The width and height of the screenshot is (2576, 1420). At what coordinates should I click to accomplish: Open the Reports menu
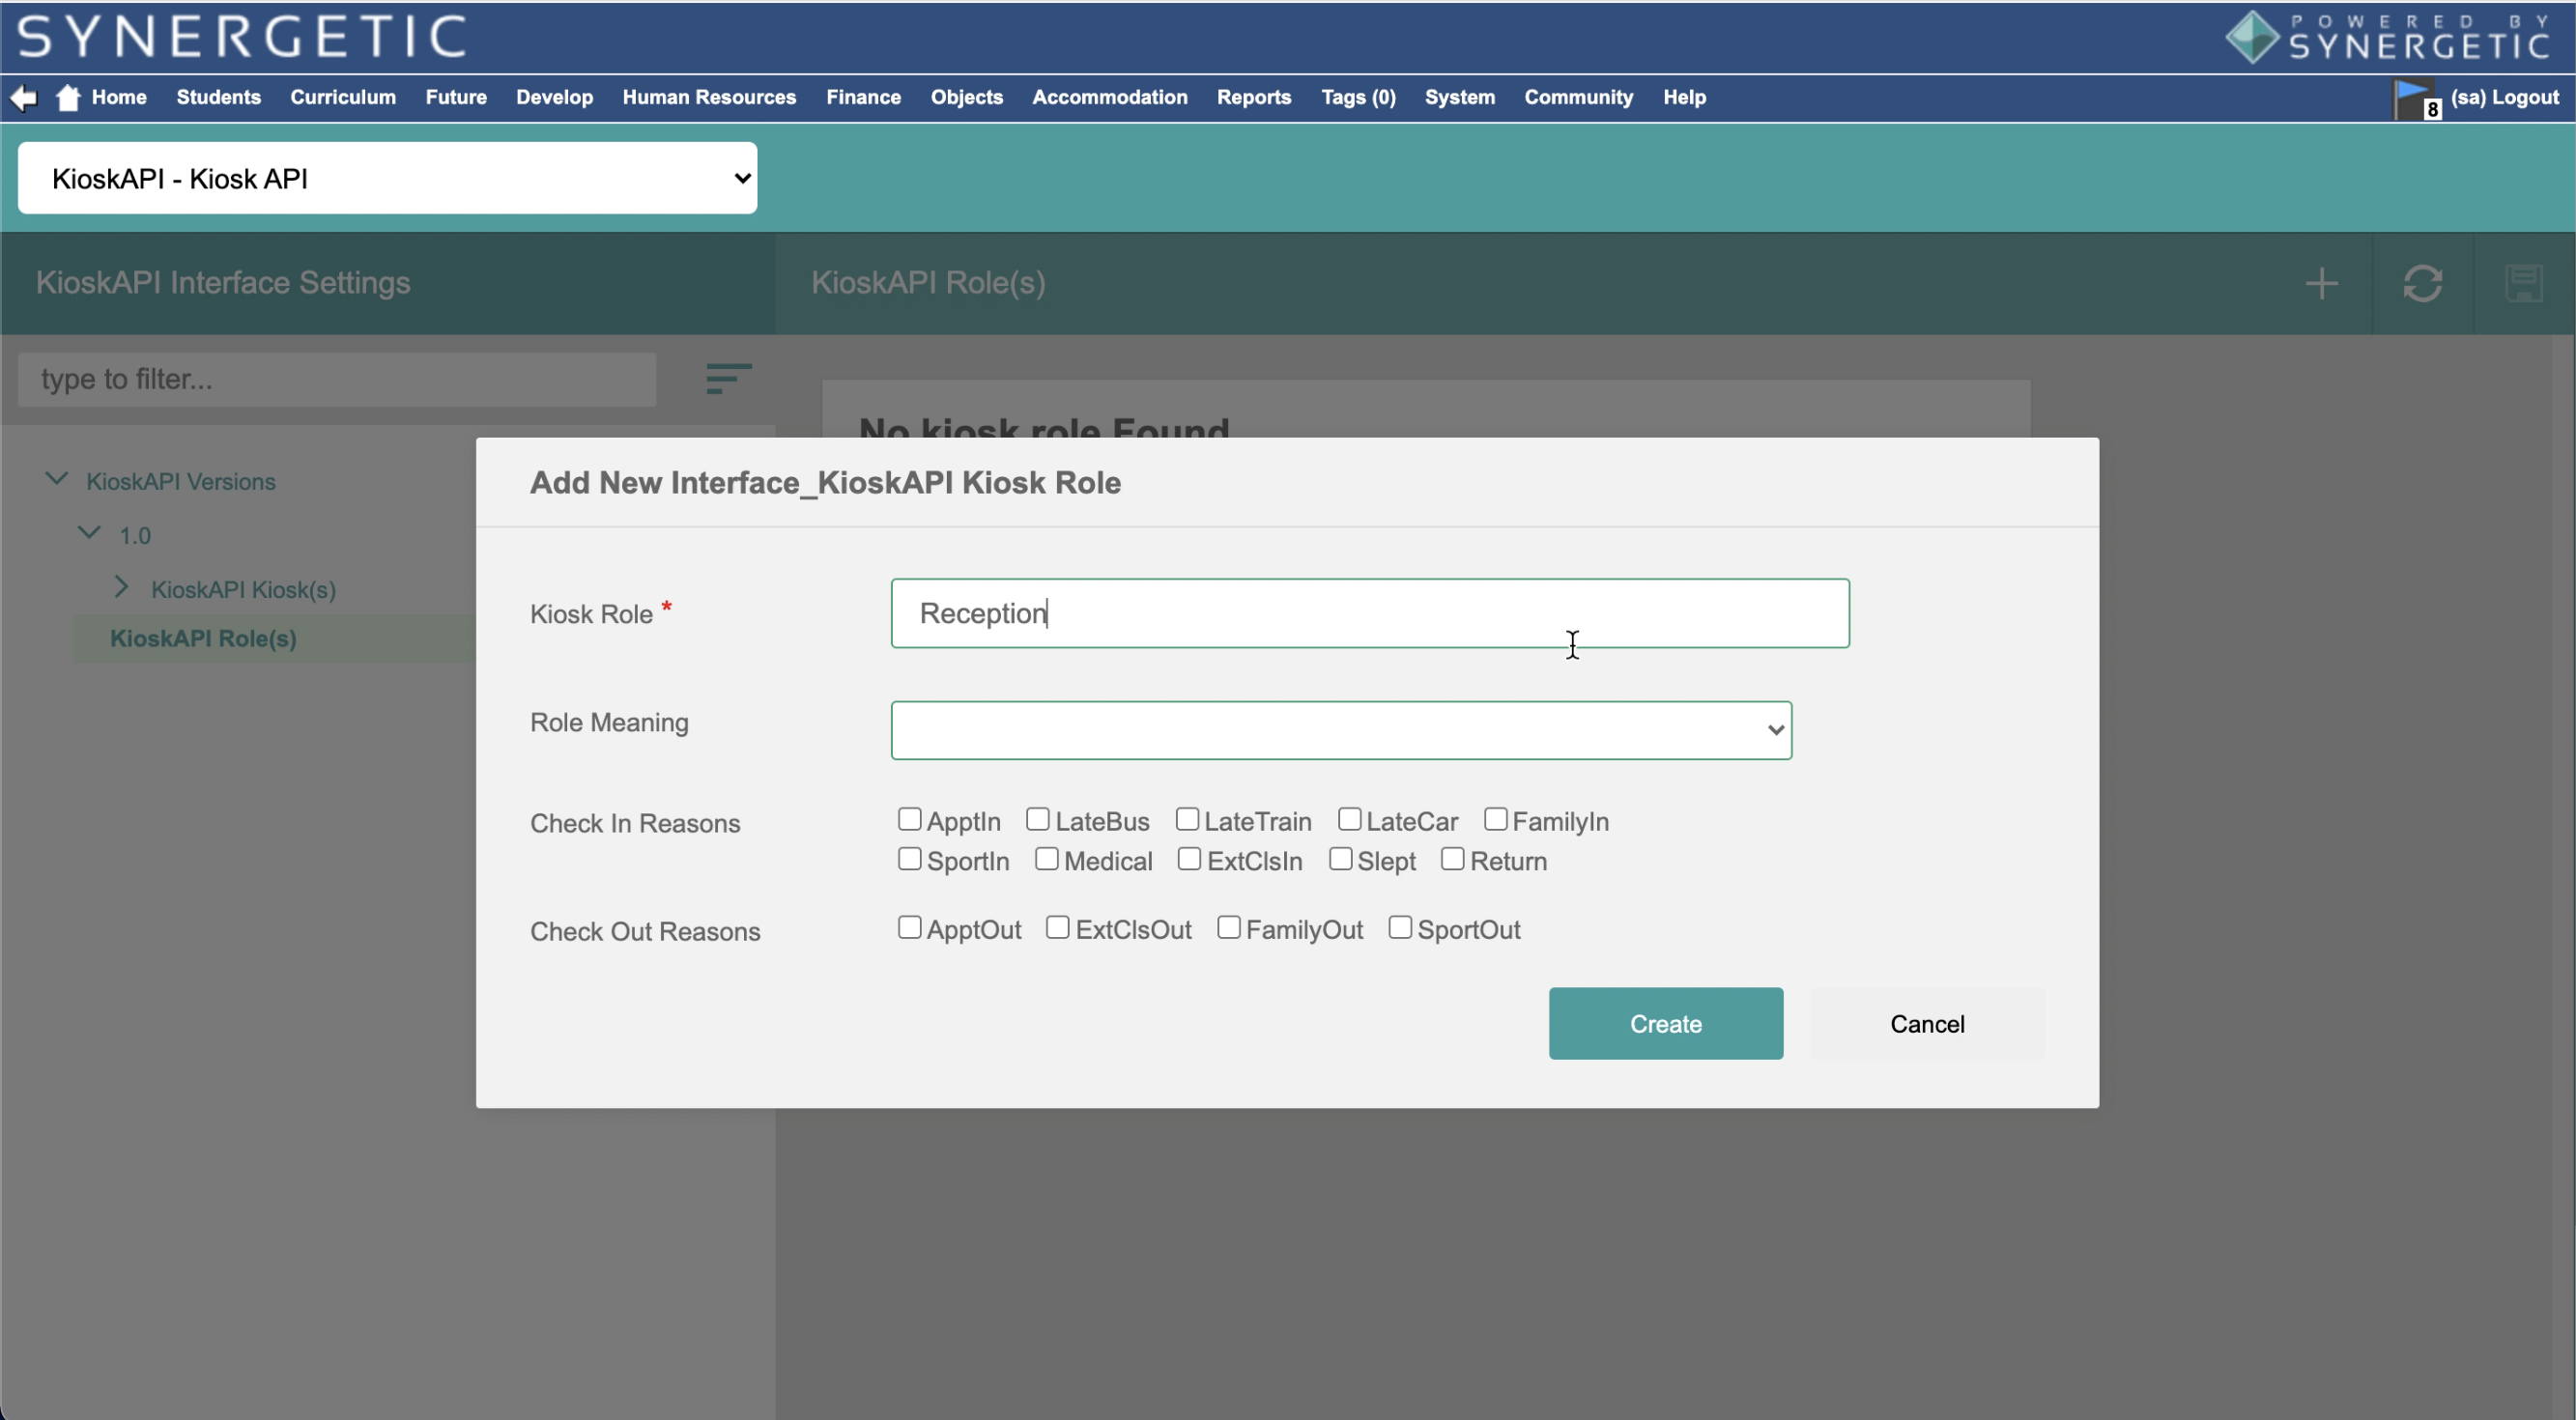tap(1253, 97)
